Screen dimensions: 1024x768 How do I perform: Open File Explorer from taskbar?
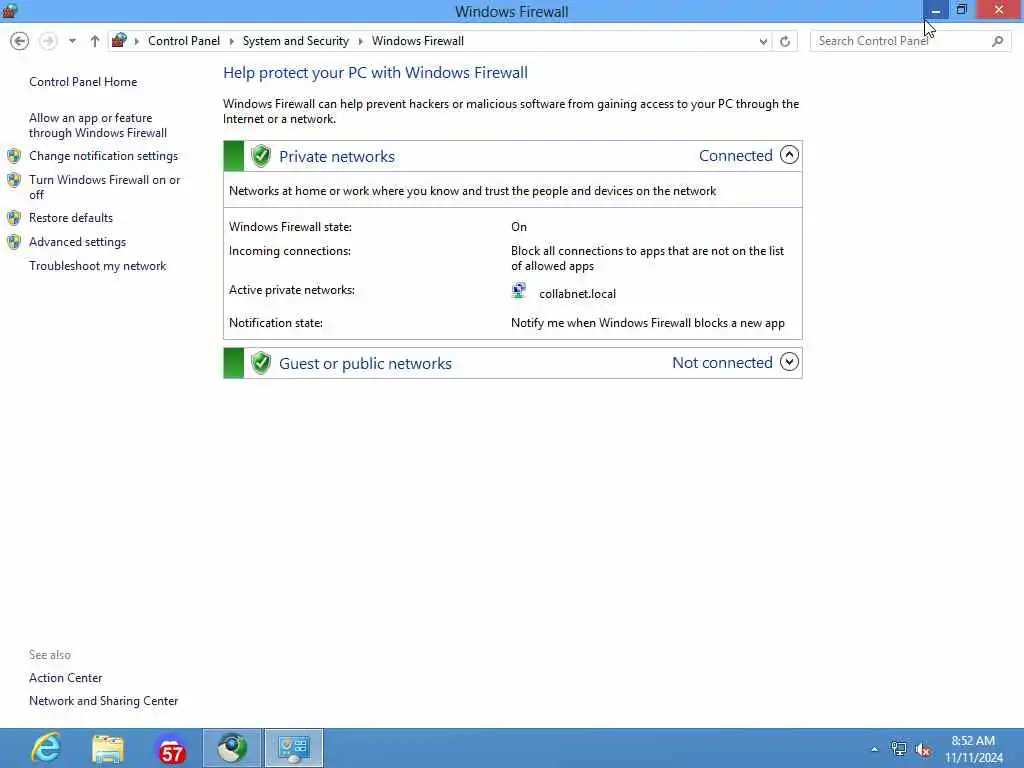coord(108,748)
